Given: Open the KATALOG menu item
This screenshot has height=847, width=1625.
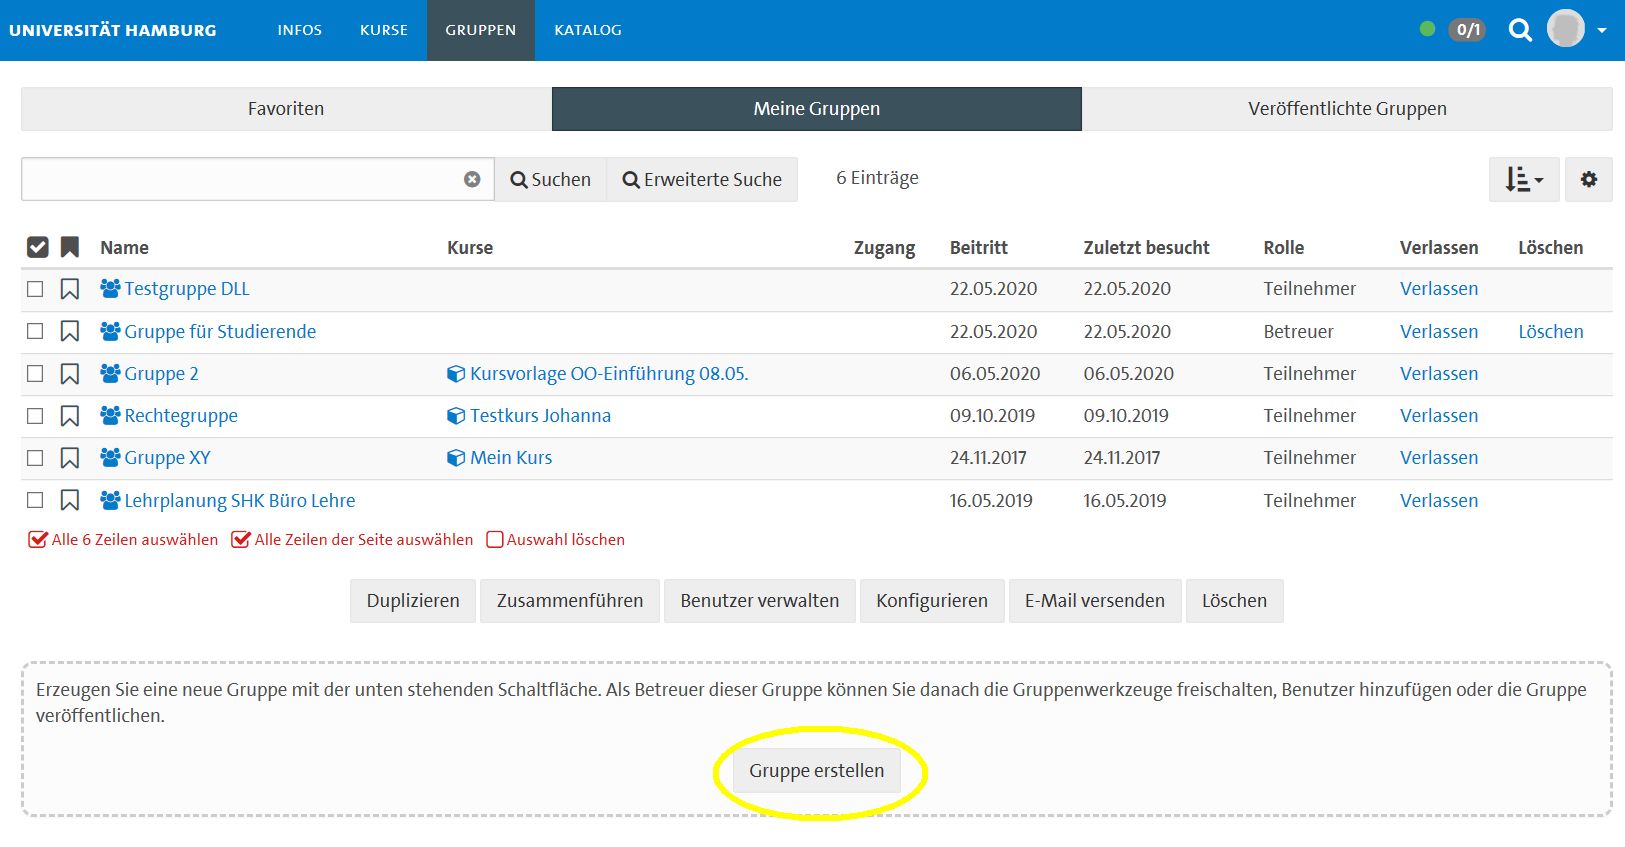Looking at the screenshot, I should (588, 30).
